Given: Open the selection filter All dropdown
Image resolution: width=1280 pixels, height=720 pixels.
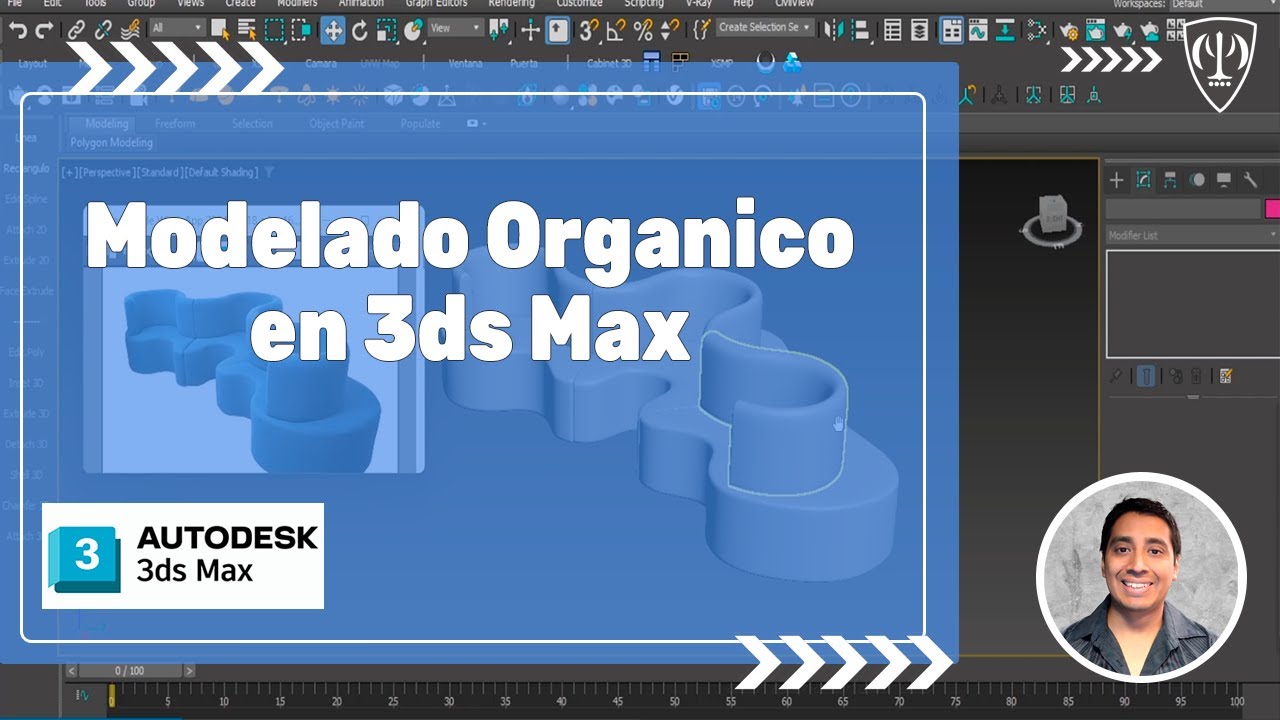Looking at the screenshot, I should (178, 29).
